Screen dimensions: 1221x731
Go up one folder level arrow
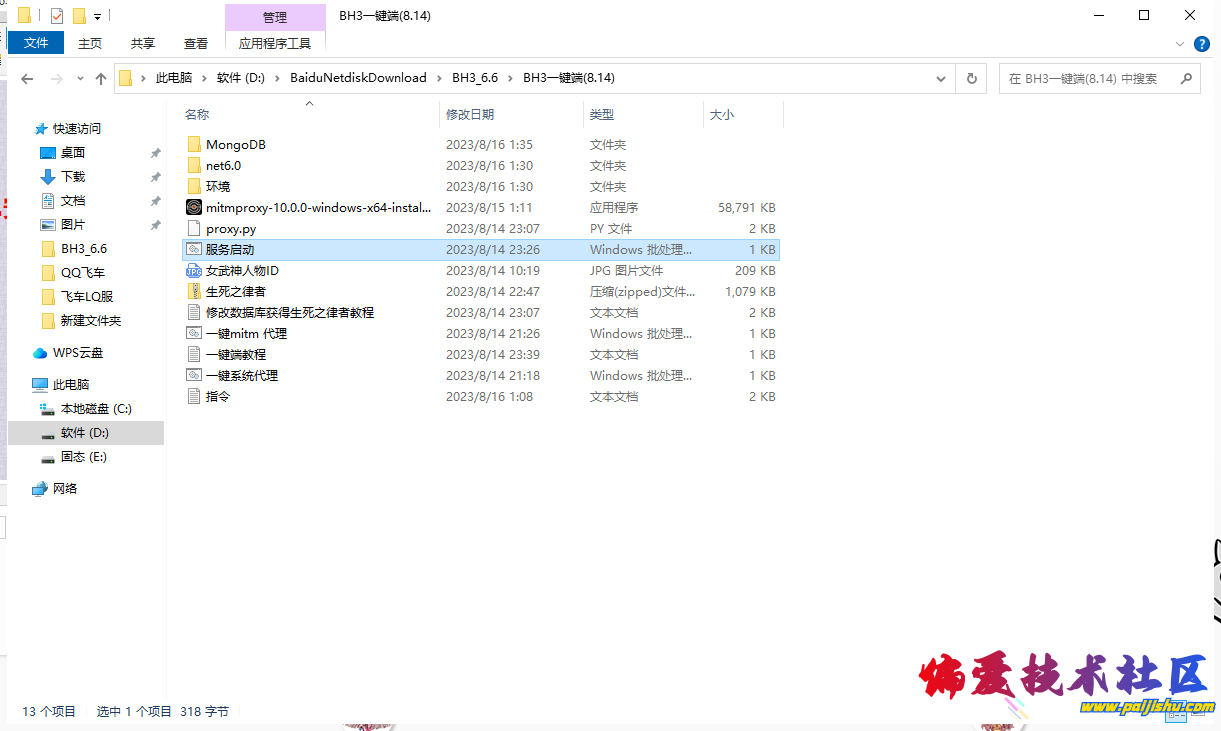click(x=101, y=78)
